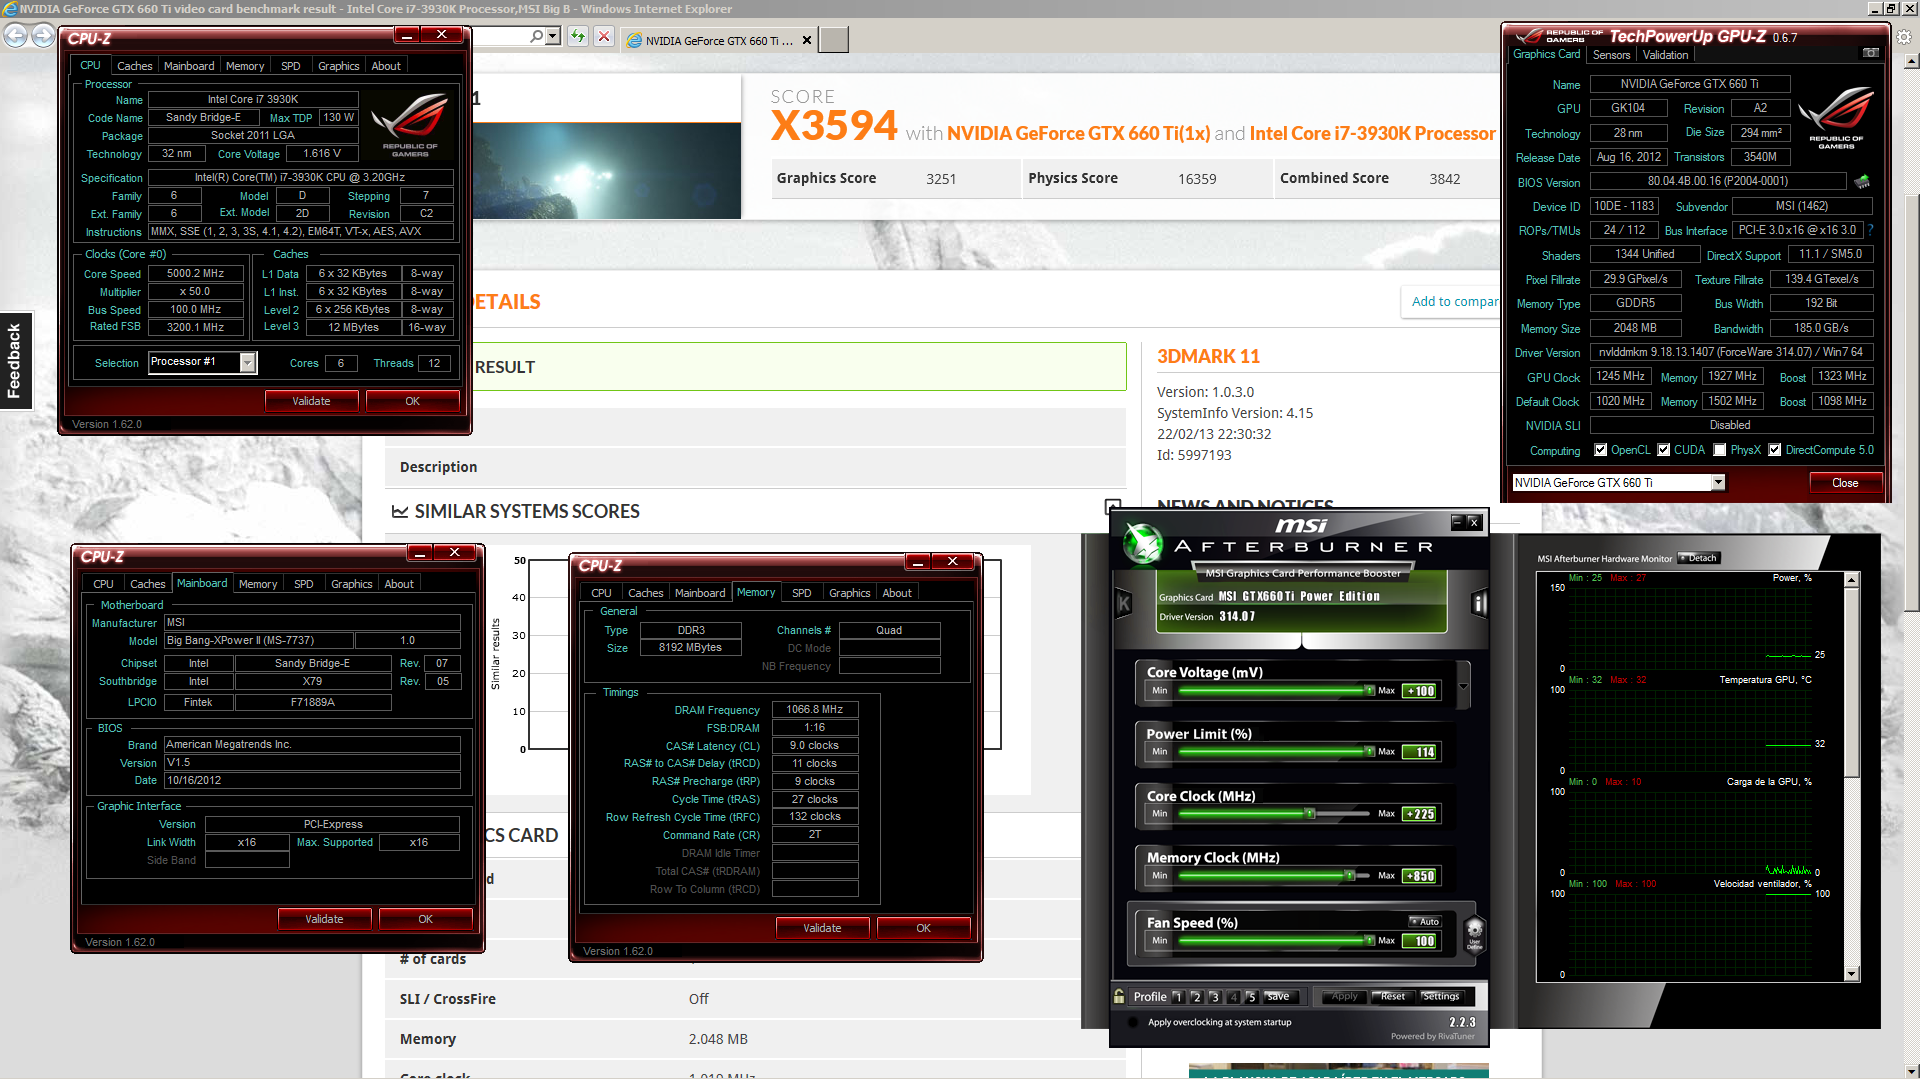Stop loading with the red X icon
Viewport: 1920px width, 1080px height.
604,37
